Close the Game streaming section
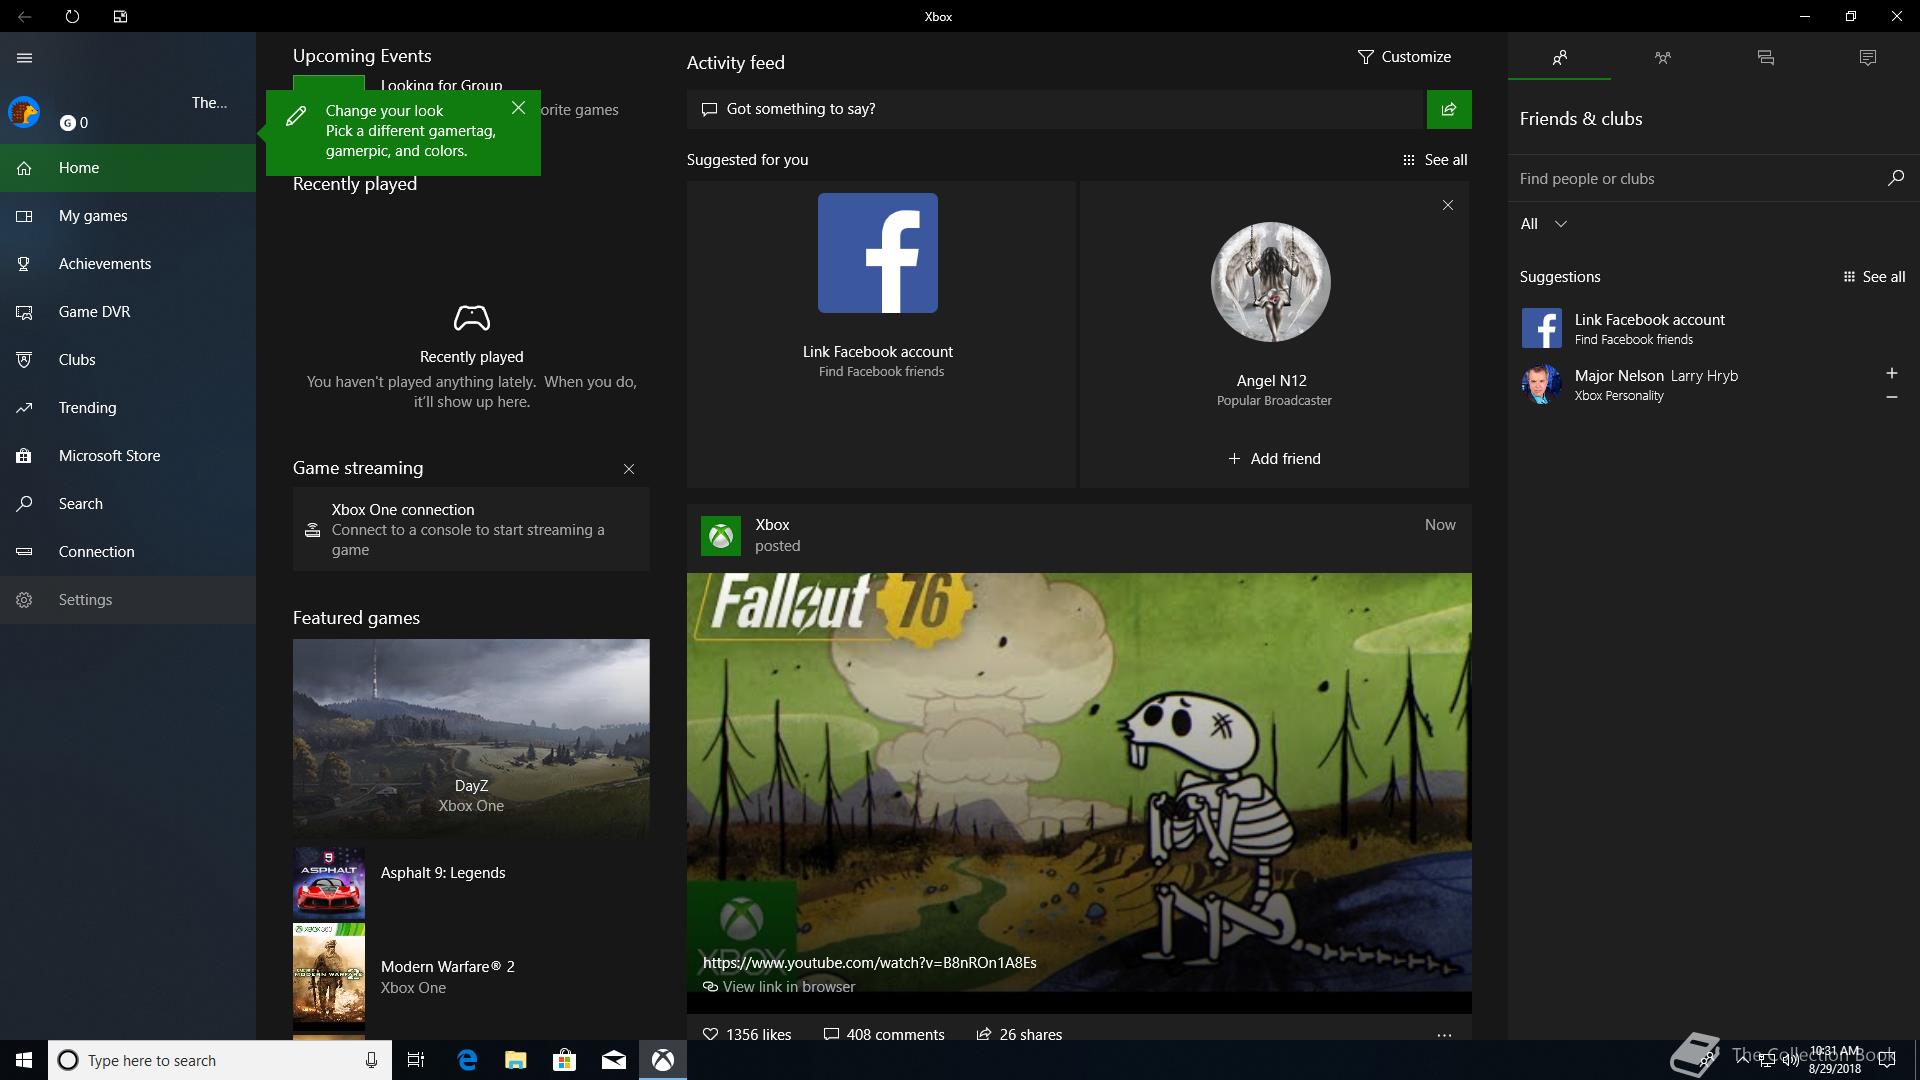The height and width of the screenshot is (1080, 1920). pos(629,469)
